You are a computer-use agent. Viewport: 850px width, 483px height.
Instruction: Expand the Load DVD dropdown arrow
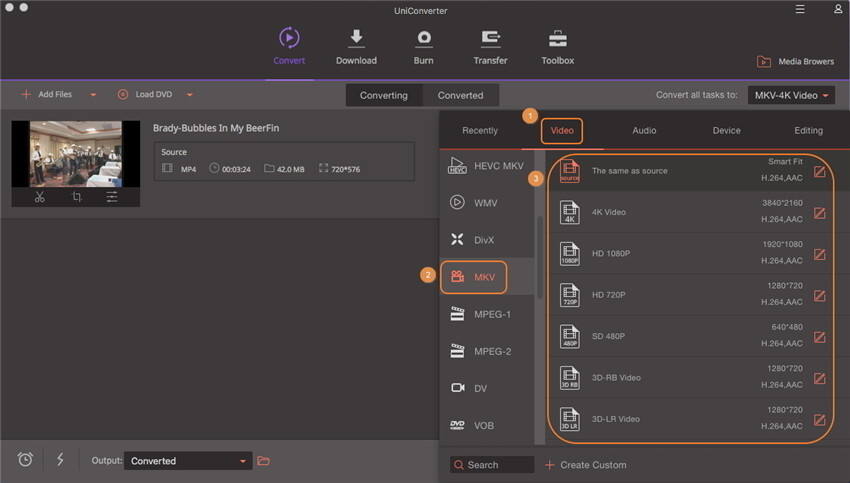[x=189, y=95]
